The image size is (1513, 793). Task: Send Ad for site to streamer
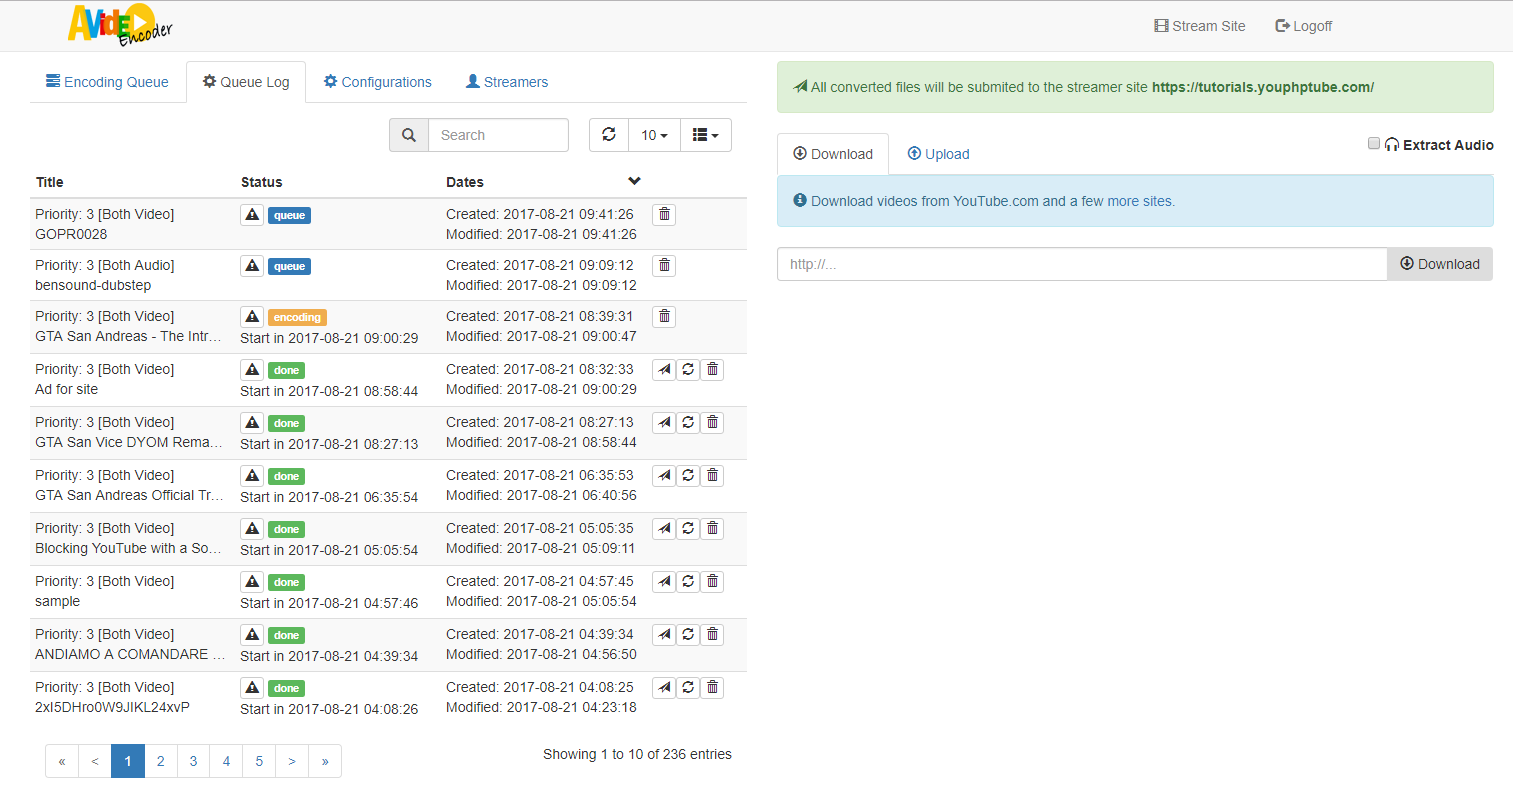(x=664, y=369)
